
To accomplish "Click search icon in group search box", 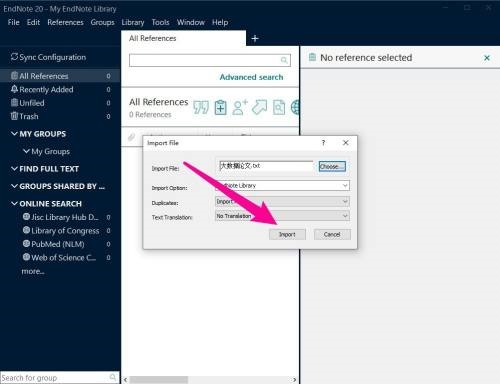I will tap(113, 377).
